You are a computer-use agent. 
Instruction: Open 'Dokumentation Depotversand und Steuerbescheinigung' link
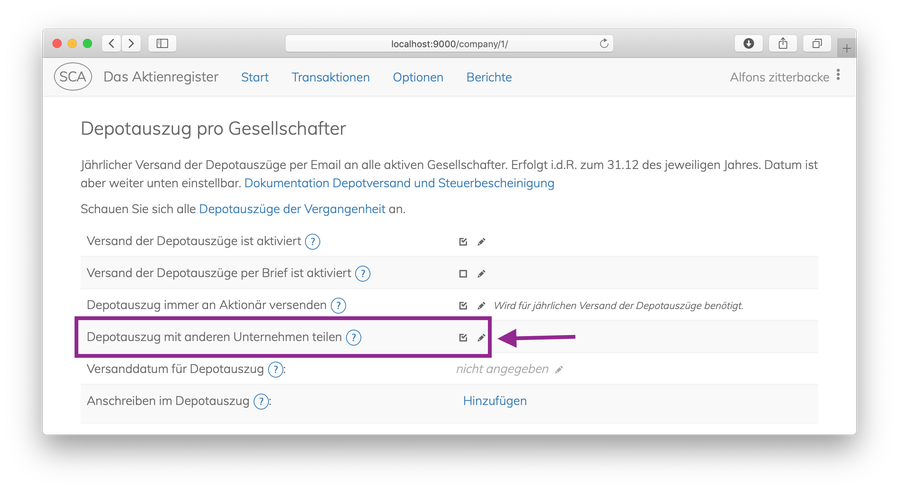pyautogui.click(x=399, y=183)
